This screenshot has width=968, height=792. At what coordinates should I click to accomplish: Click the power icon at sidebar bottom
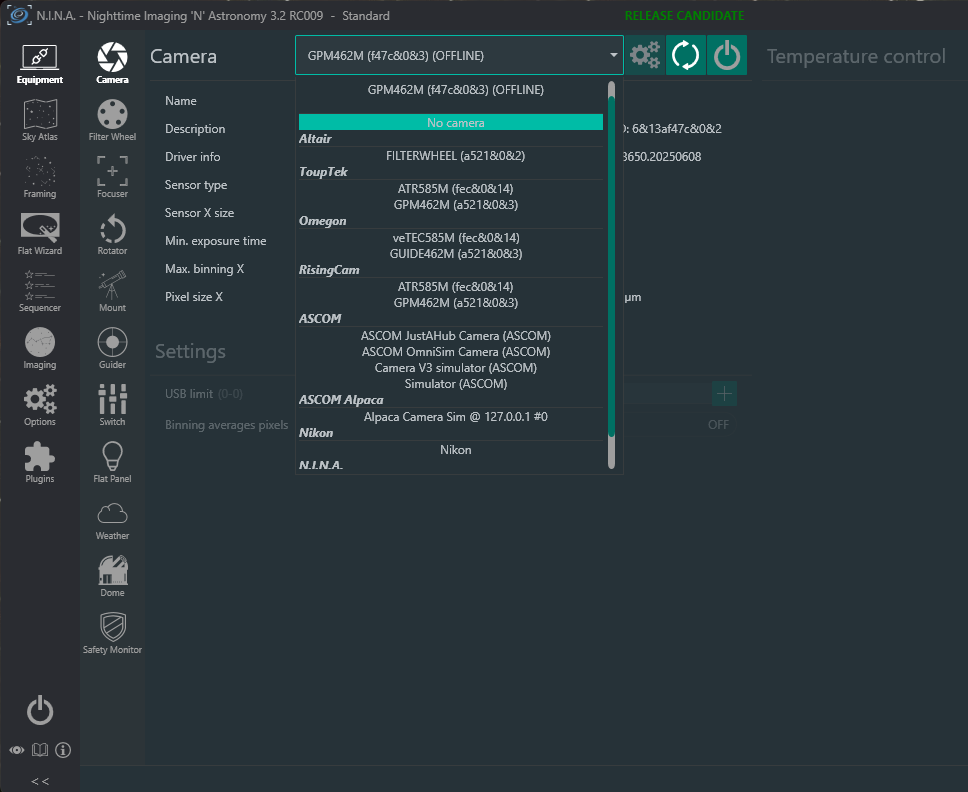point(40,711)
